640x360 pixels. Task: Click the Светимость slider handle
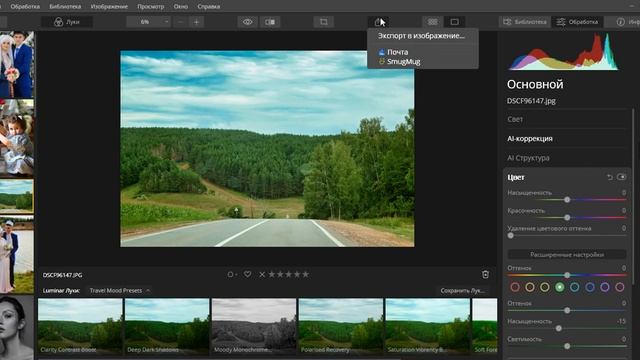pos(567,346)
